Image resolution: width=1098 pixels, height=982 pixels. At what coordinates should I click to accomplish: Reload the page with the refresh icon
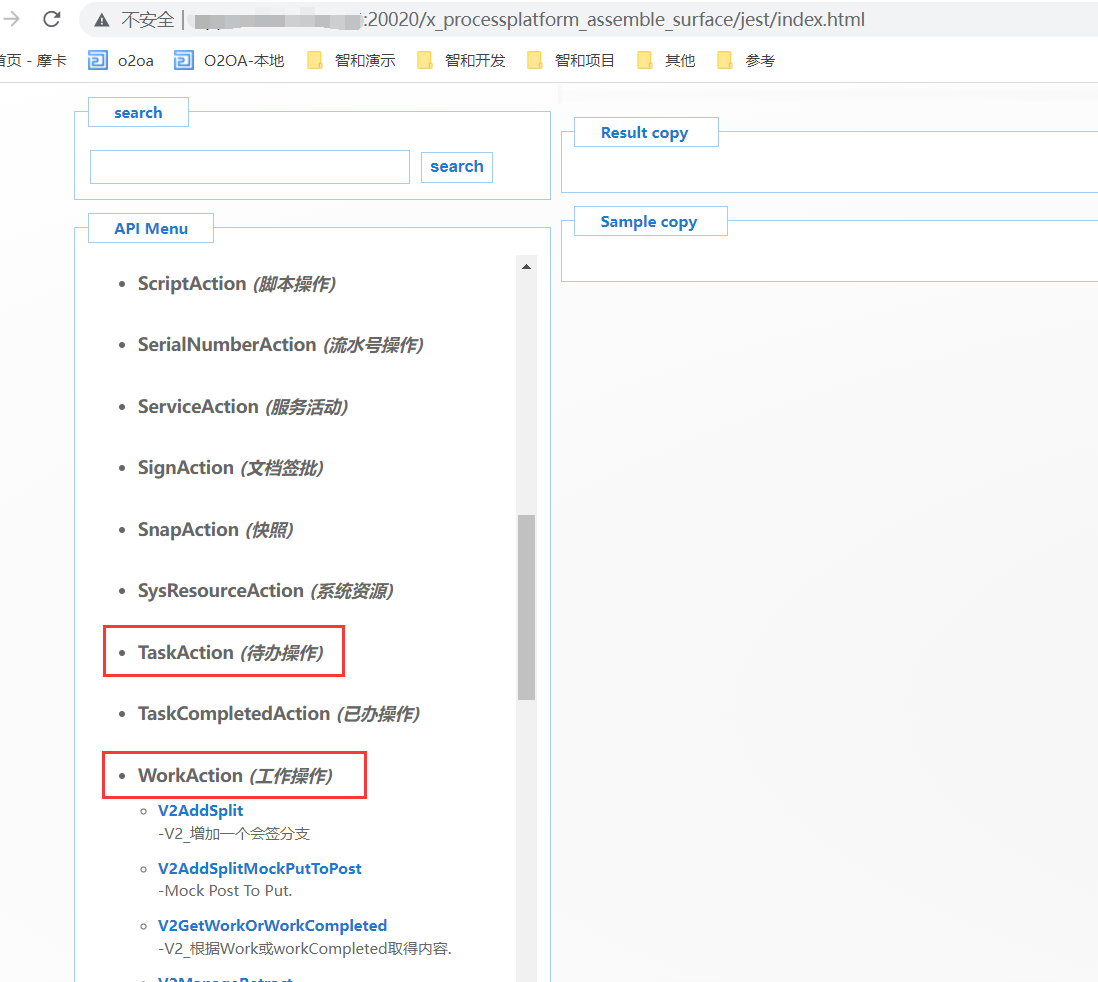pos(52,19)
